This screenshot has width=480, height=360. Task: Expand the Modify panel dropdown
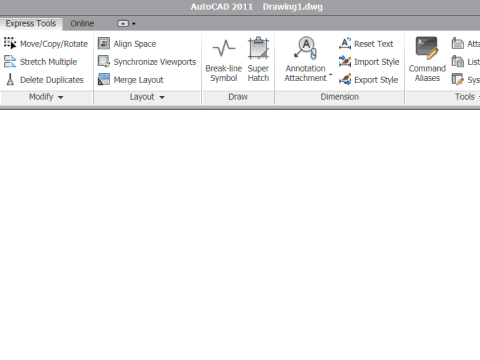(x=61, y=97)
